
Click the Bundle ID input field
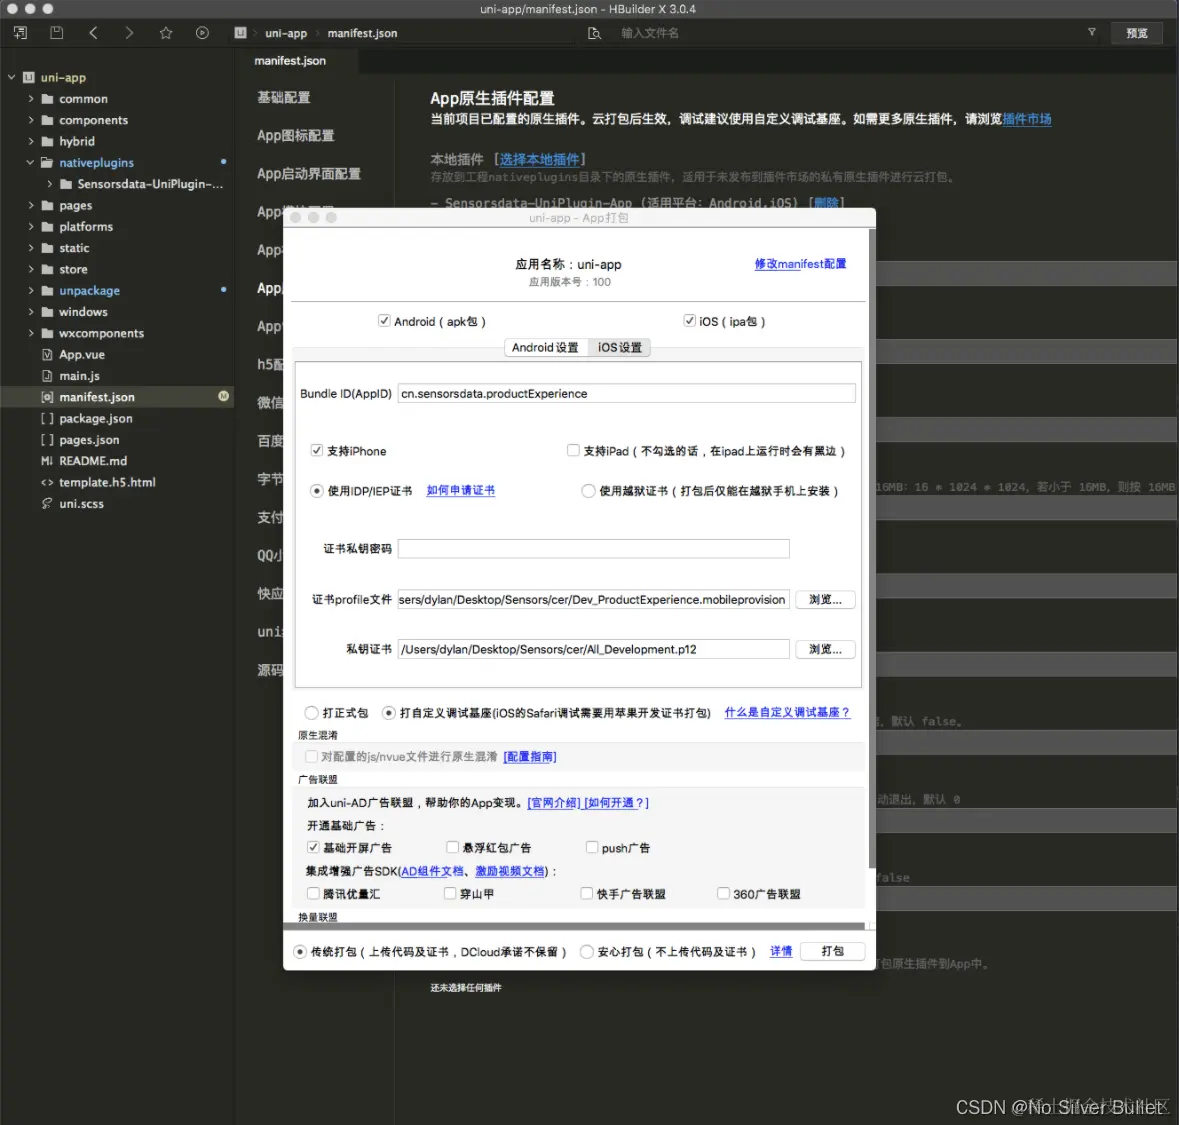626,393
